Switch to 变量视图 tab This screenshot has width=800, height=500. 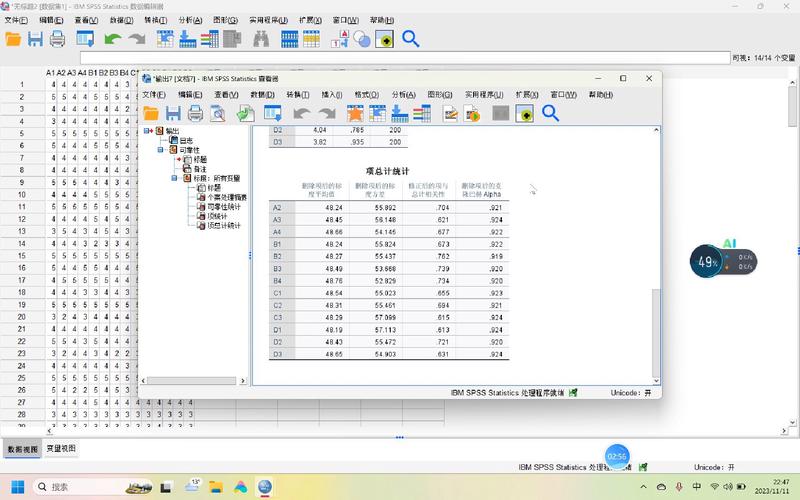tap(61, 449)
